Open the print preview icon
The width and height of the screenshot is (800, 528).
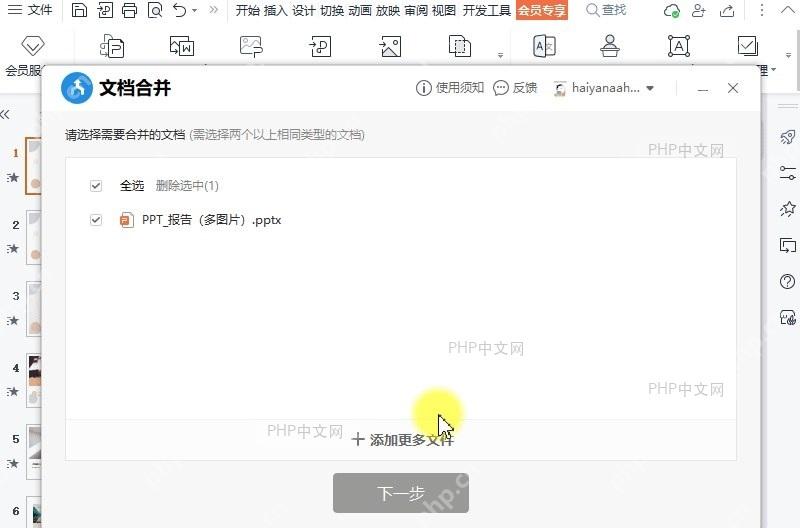tap(155, 10)
